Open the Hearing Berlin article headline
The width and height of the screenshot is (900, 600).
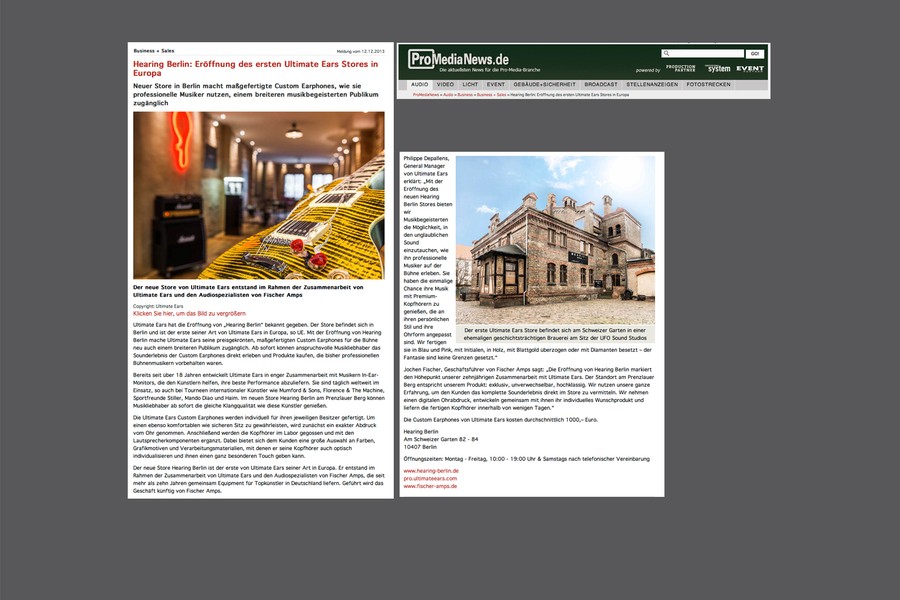[x=255, y=69]
